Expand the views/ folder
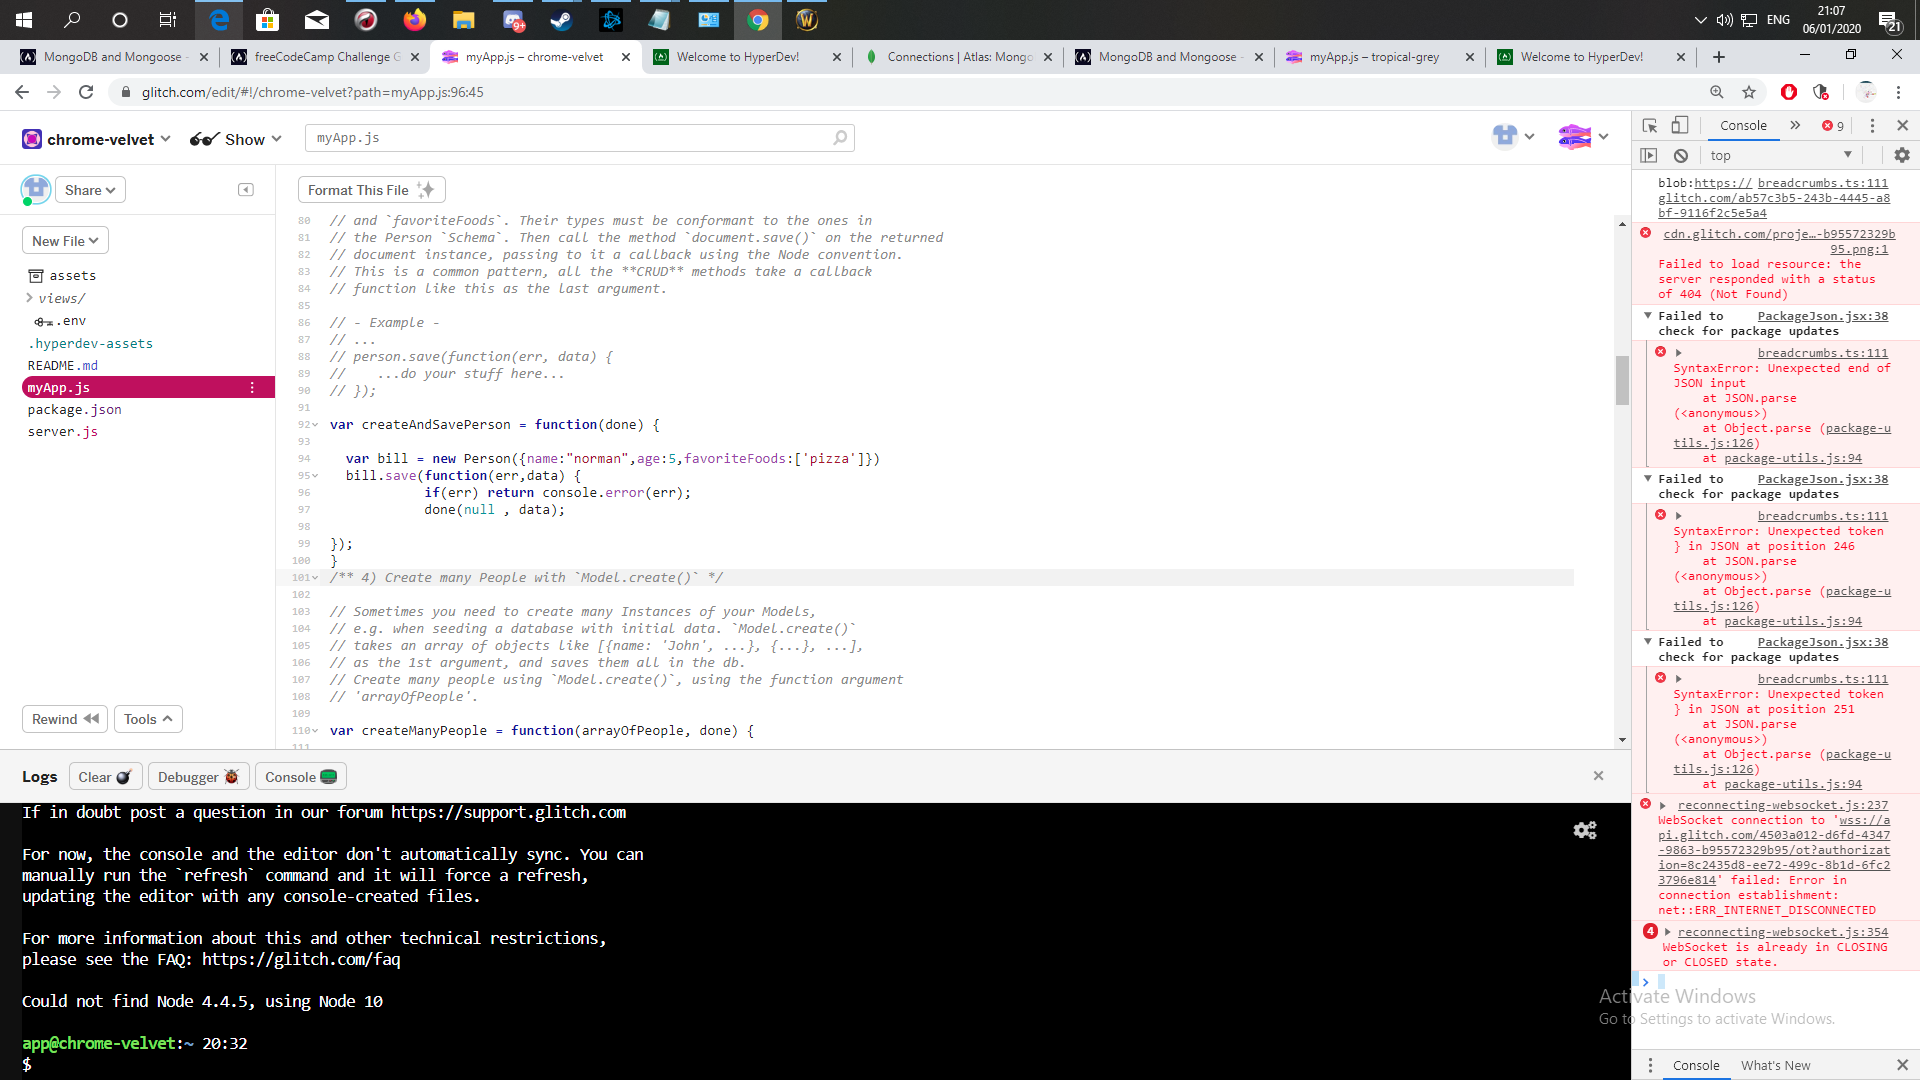This screenshot has width=1920, height=1080. tap(30, 298)
